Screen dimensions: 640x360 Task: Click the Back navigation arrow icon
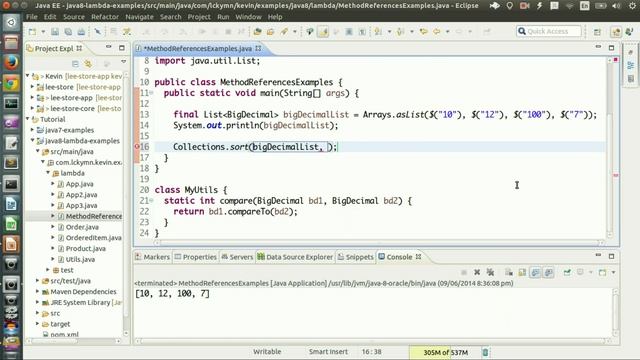click(x=437, y=31)
